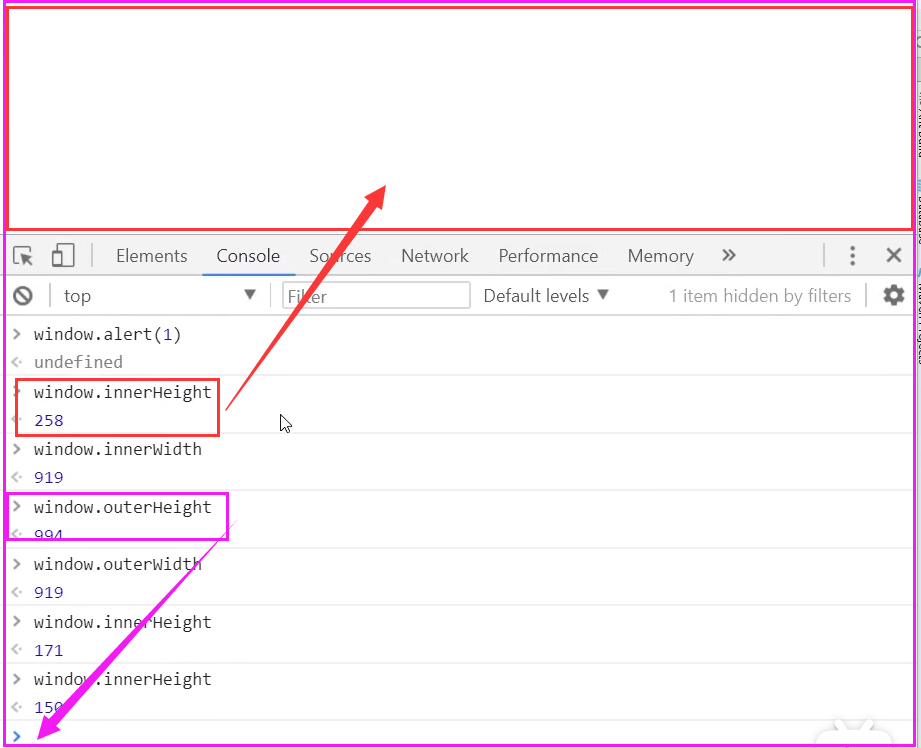This screenshot has width=921, height=748.
Task: Click the 1 item hidden by filters text
Action: pos(759,296)
